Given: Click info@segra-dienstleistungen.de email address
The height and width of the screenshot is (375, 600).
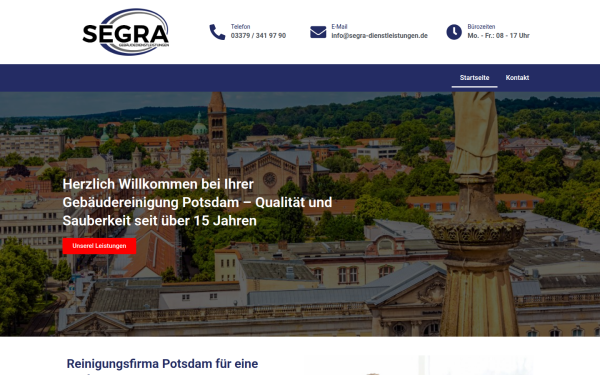Looking at the screenshot, I should point(379,36).
